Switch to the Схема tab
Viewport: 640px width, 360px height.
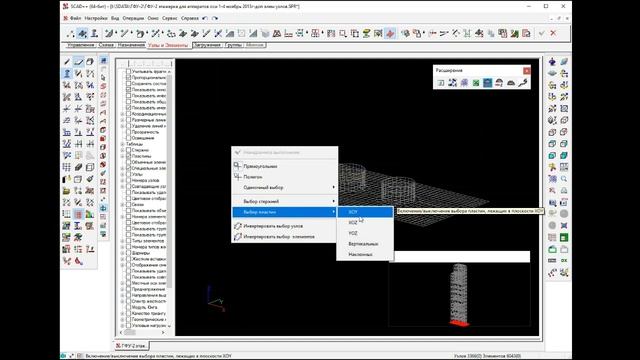click(106, 45)
